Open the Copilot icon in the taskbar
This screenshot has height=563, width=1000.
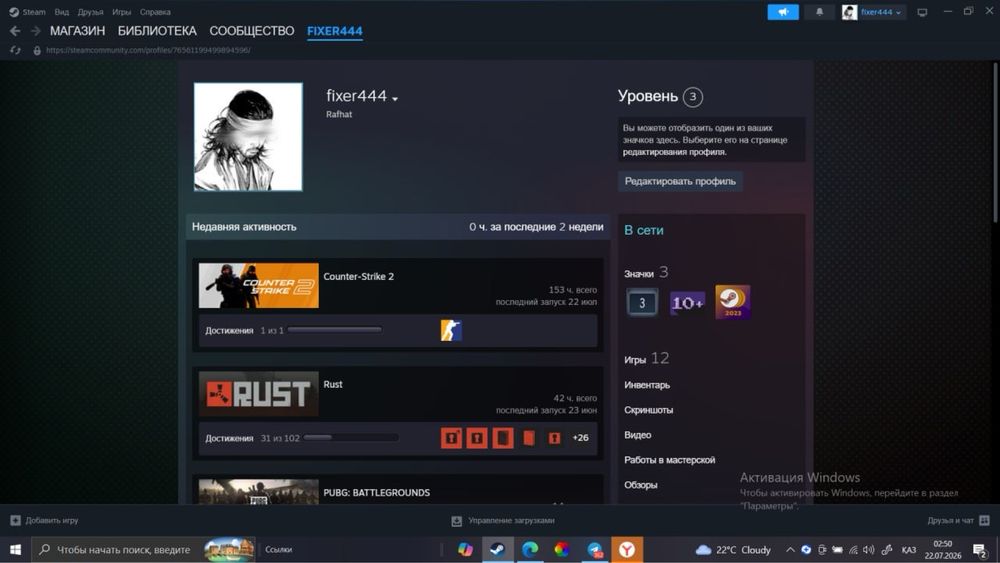(465, 549)
